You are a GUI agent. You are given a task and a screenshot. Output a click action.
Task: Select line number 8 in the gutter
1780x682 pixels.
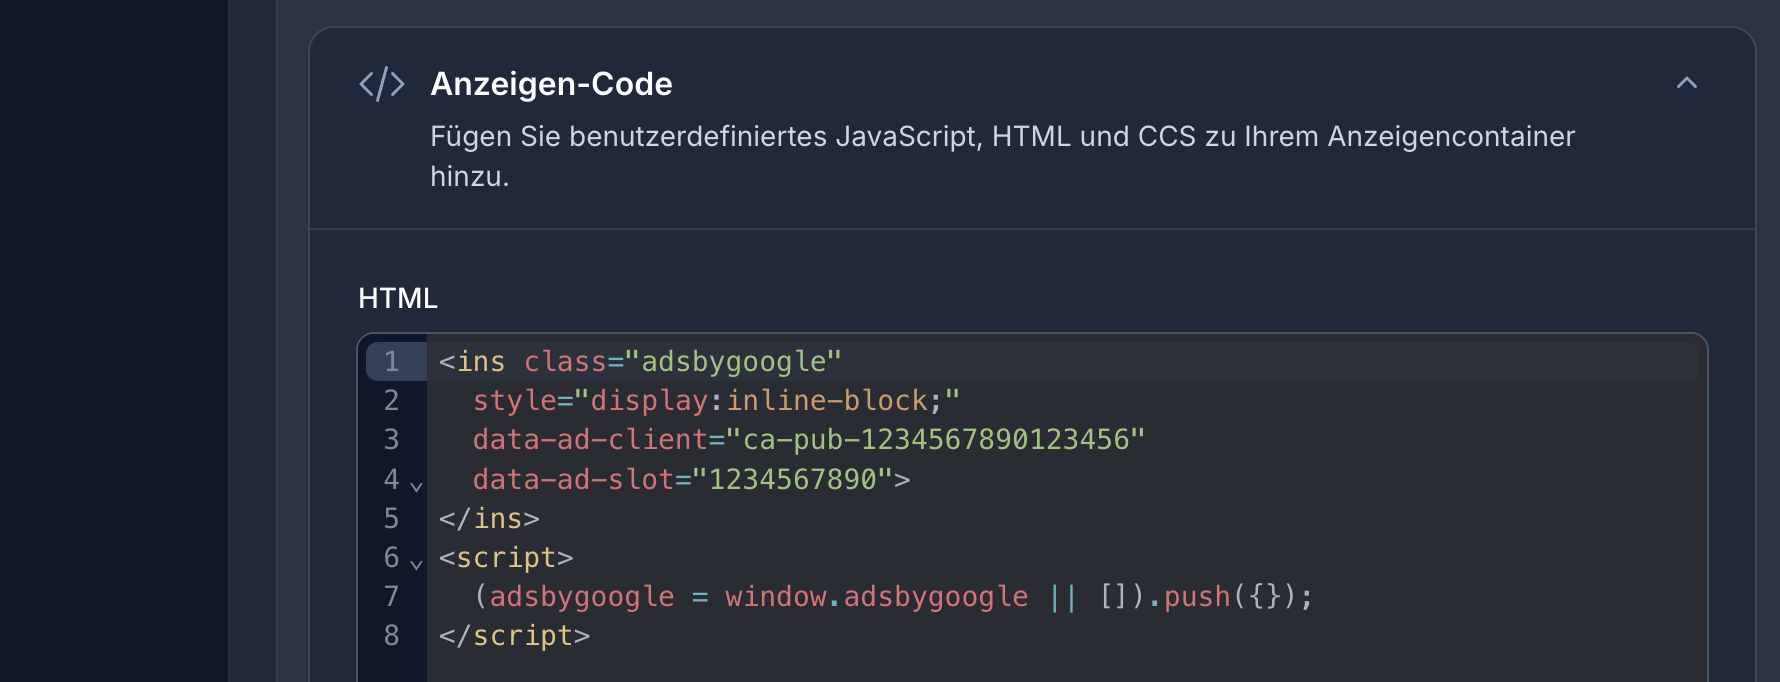pos(391,635)
